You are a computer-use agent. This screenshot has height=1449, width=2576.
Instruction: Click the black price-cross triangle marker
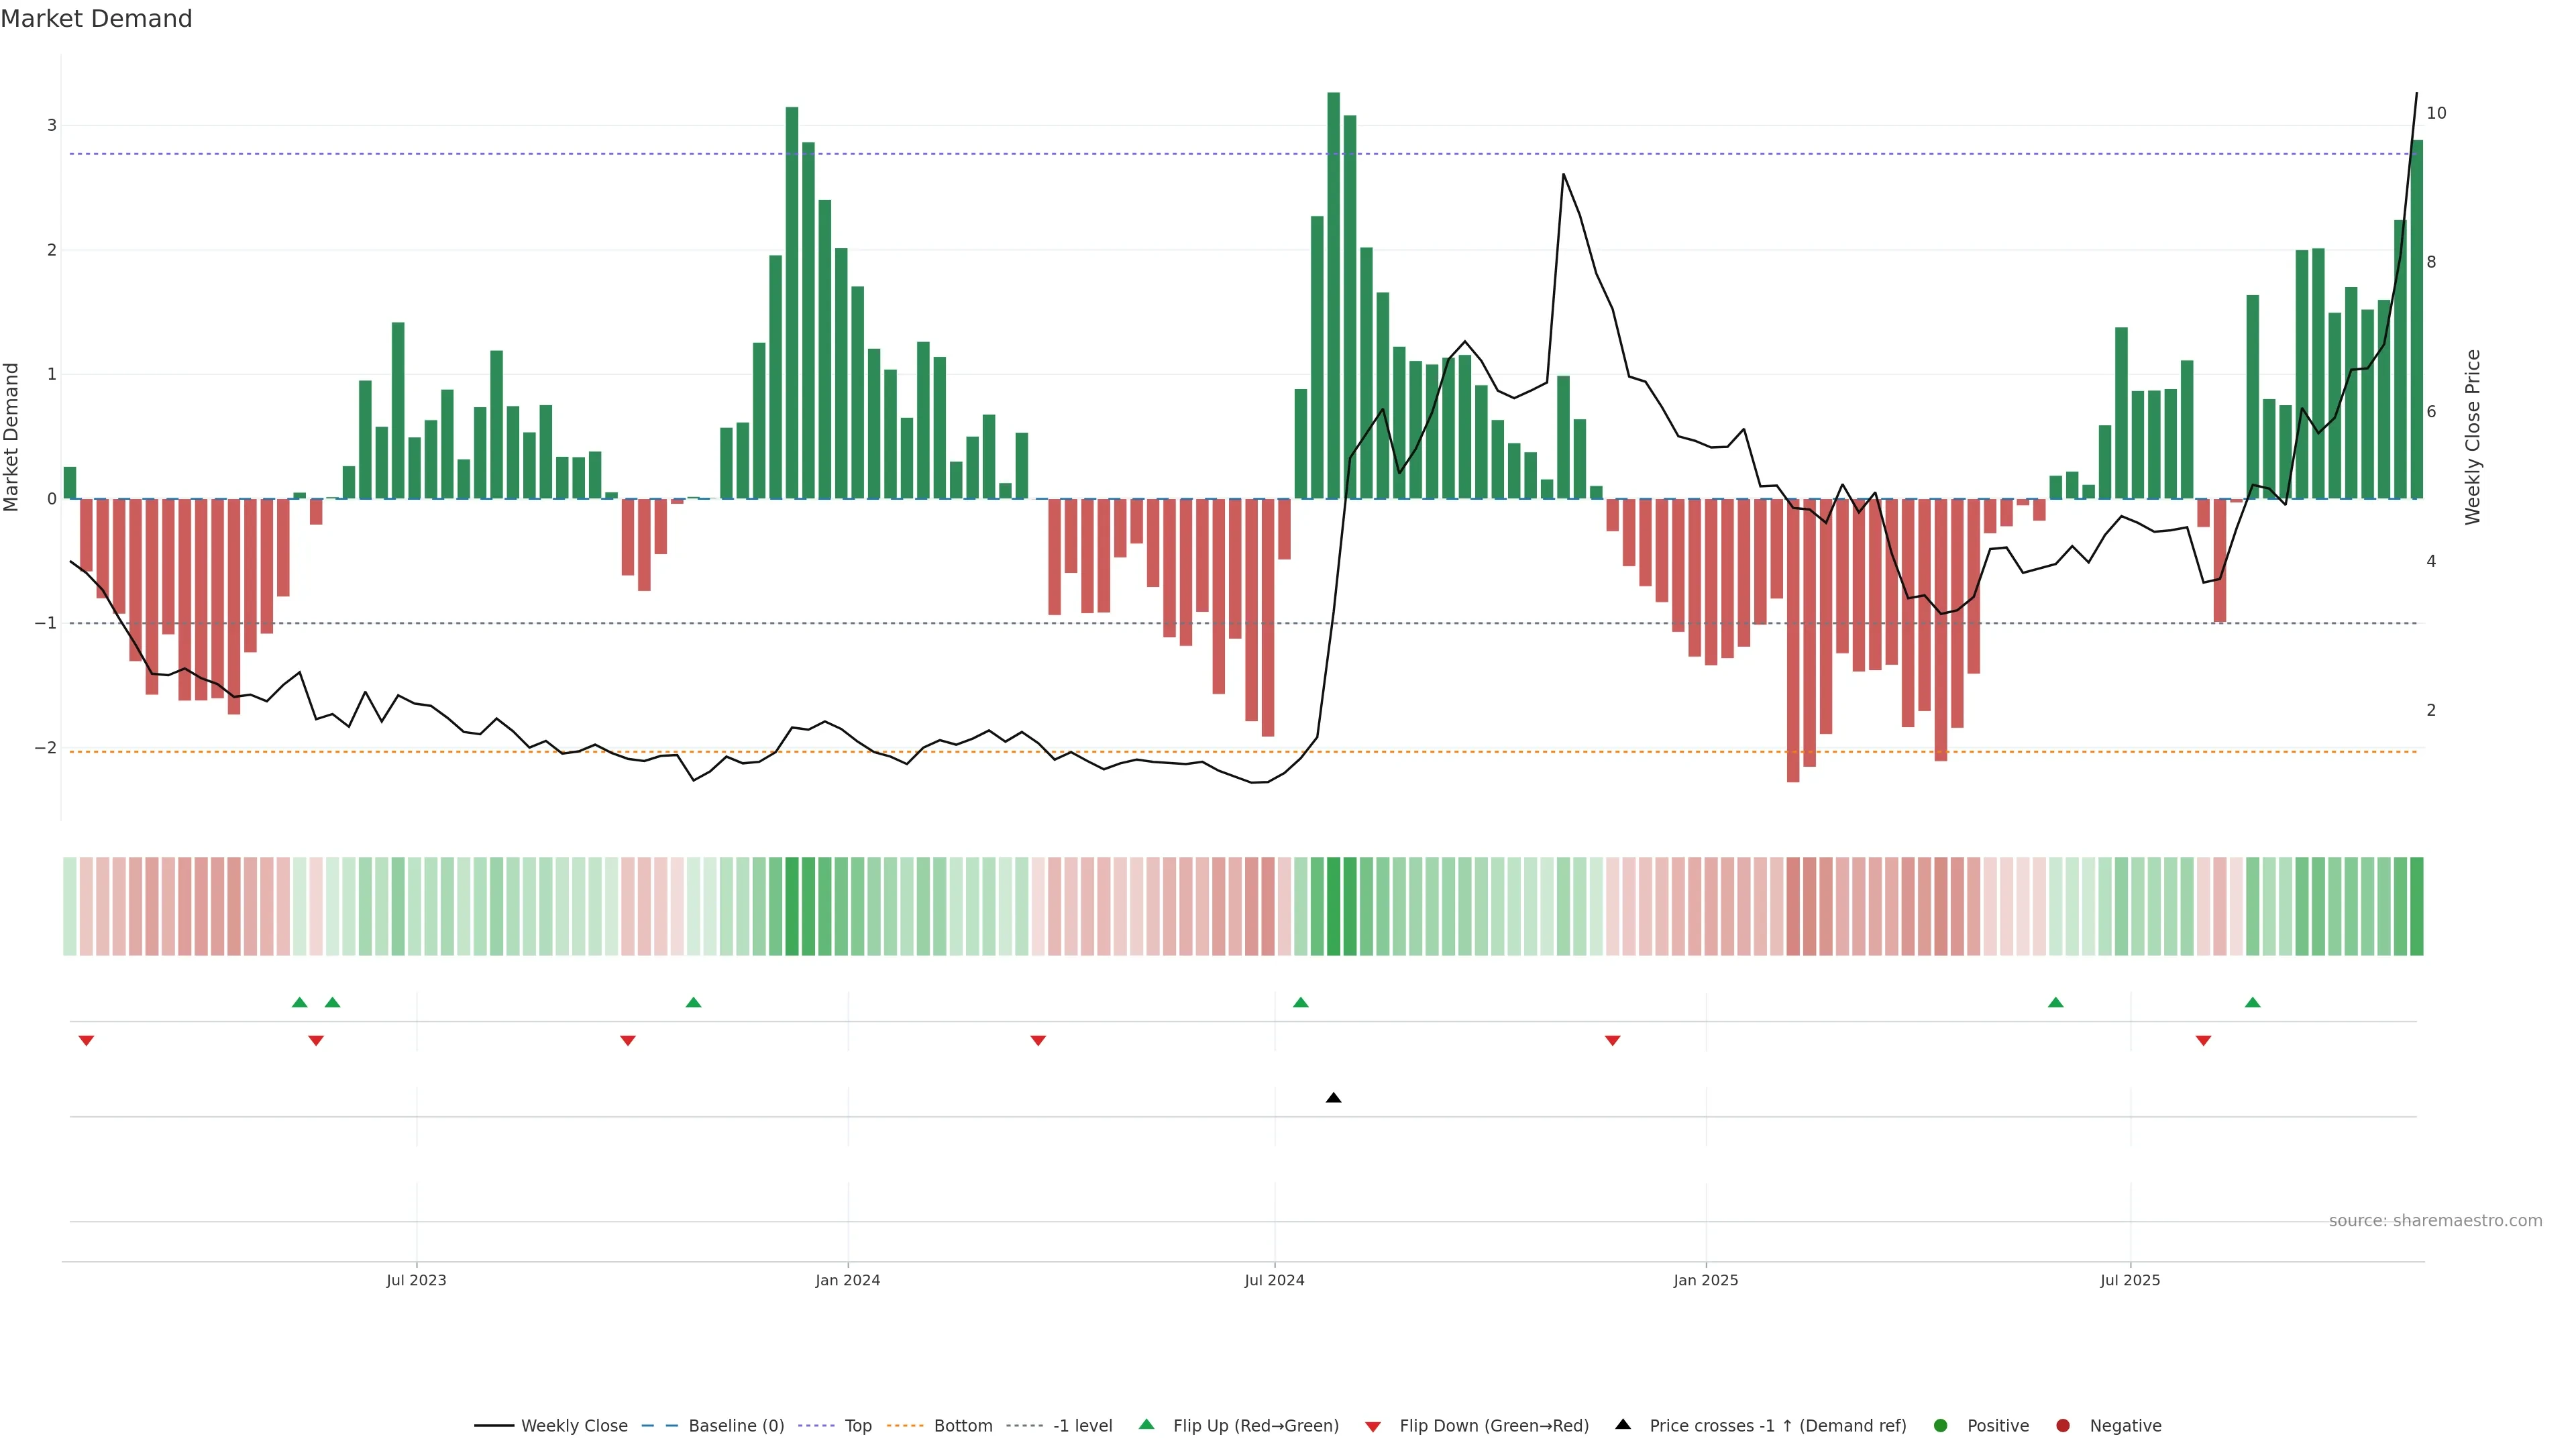[x=1333, y=1098]
